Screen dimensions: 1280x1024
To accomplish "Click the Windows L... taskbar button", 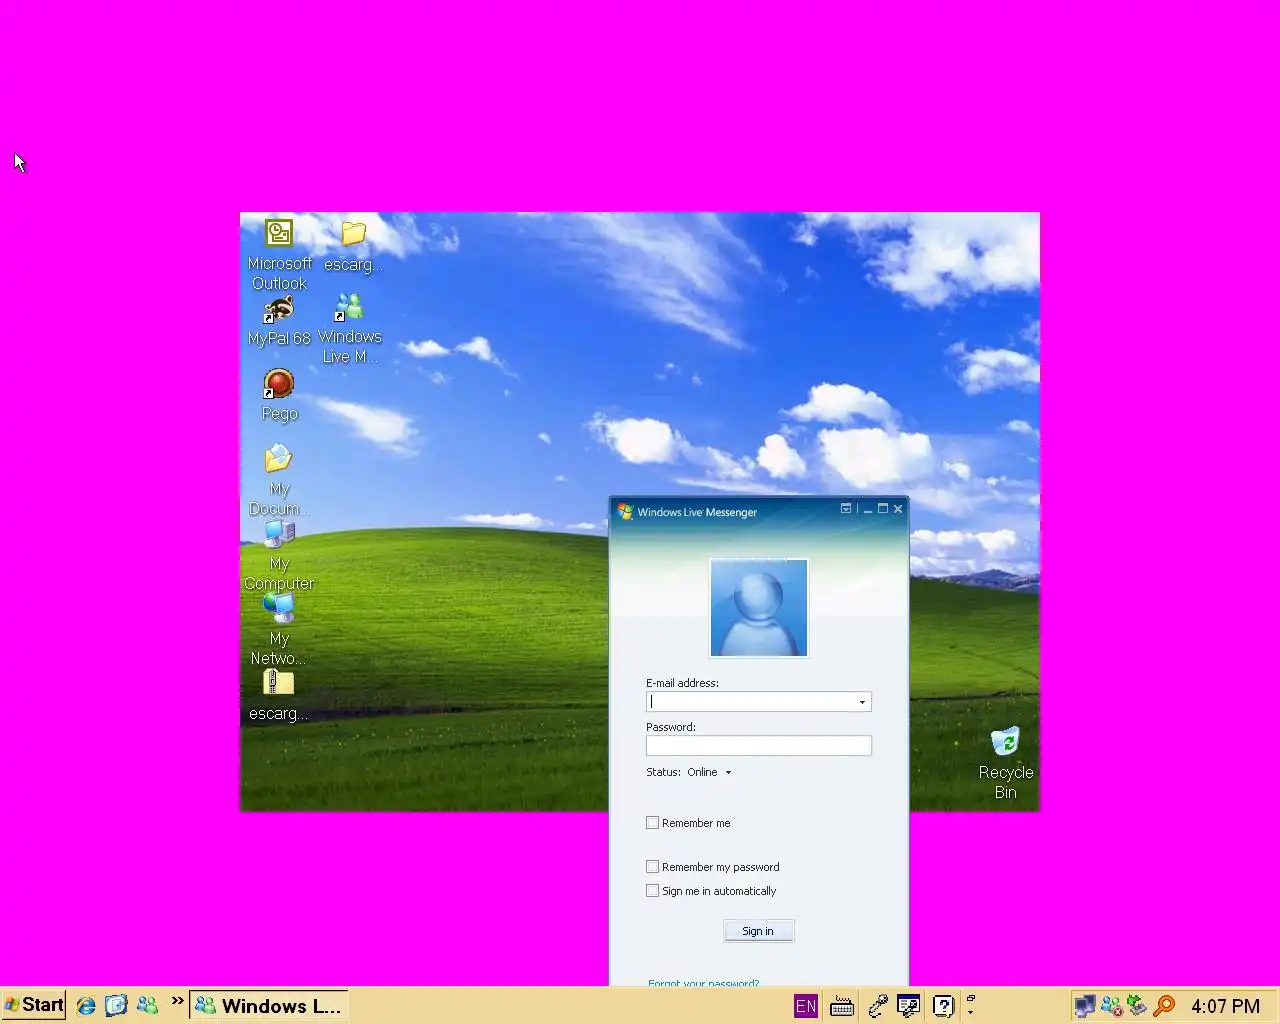I will click(x=269, y=1006).
